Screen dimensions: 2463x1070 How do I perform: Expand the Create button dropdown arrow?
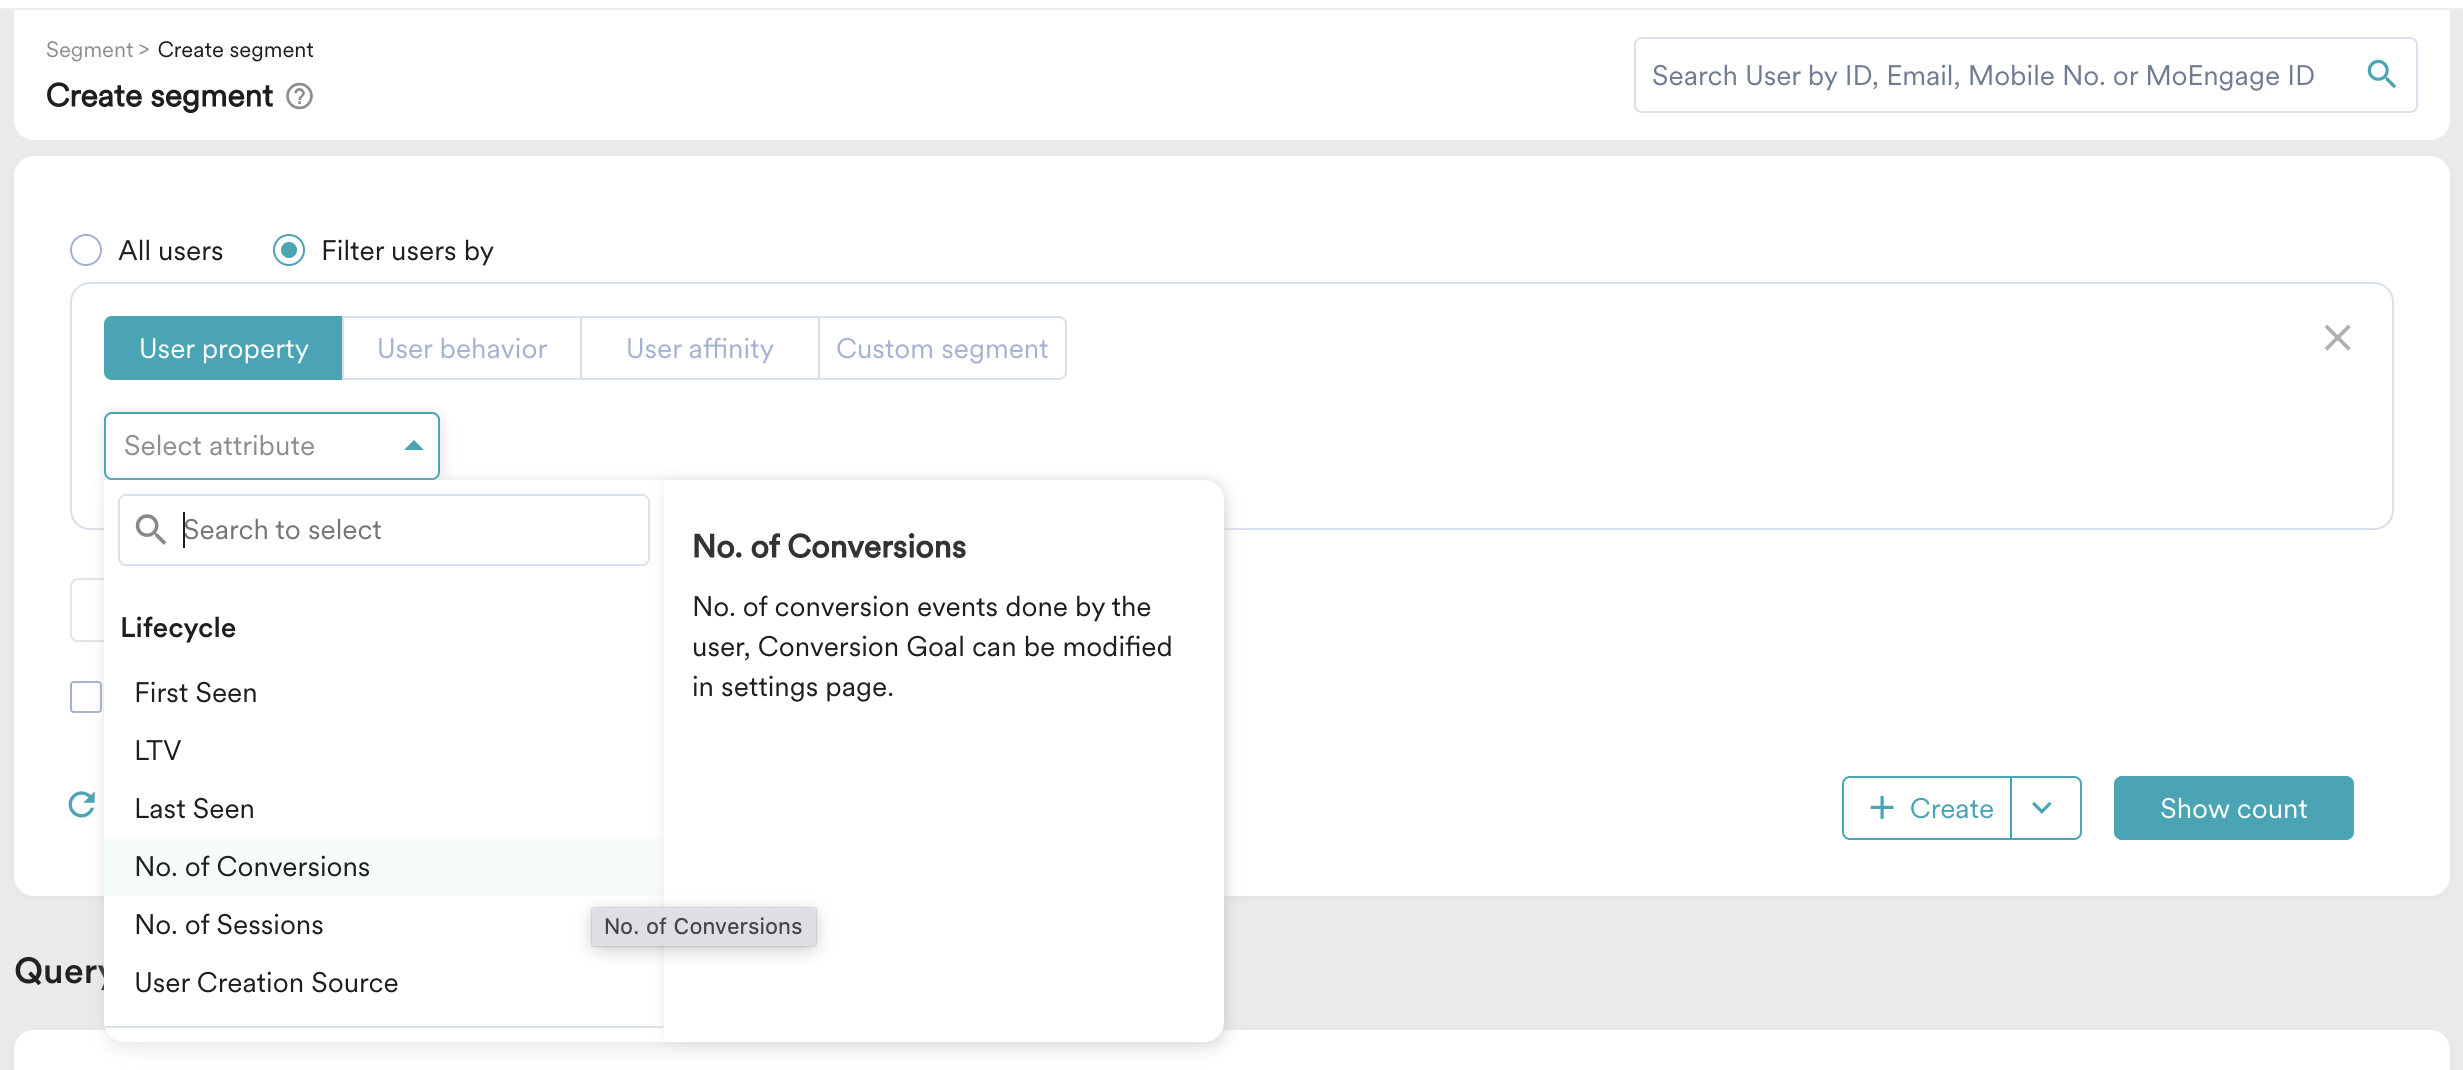point(2043,808)
